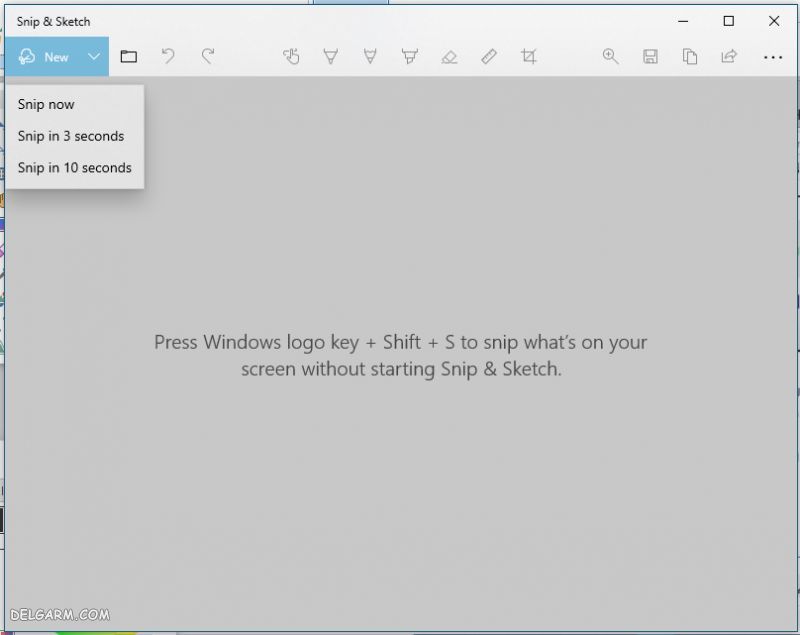Click the Redo arrow icon
The width and height of the screenshot is (800, 635).
208,57
